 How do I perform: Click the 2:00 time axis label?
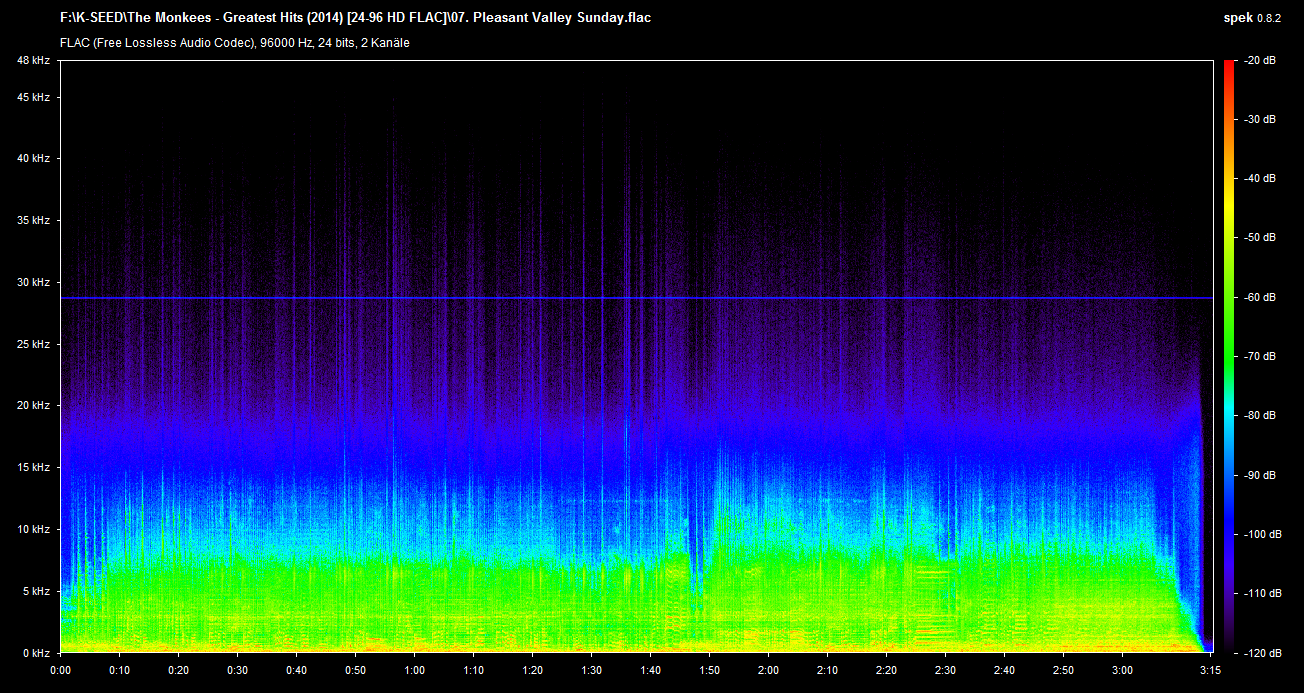[768, 670]
